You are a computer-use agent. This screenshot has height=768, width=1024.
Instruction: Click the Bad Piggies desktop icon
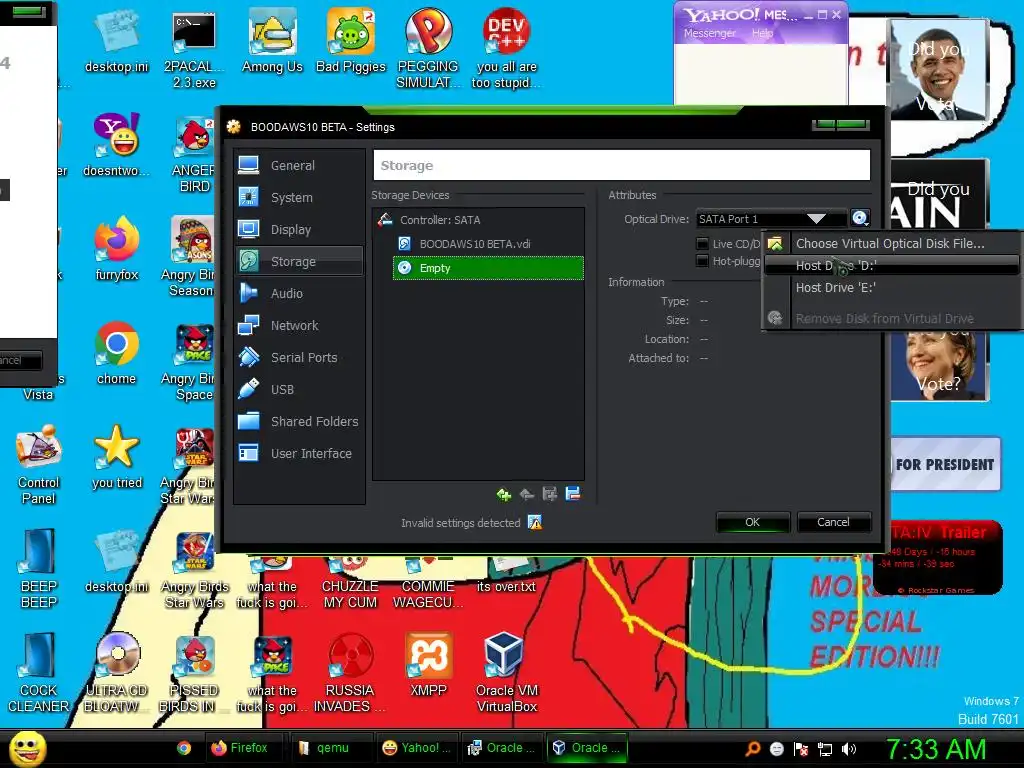(x=351, y=42)
